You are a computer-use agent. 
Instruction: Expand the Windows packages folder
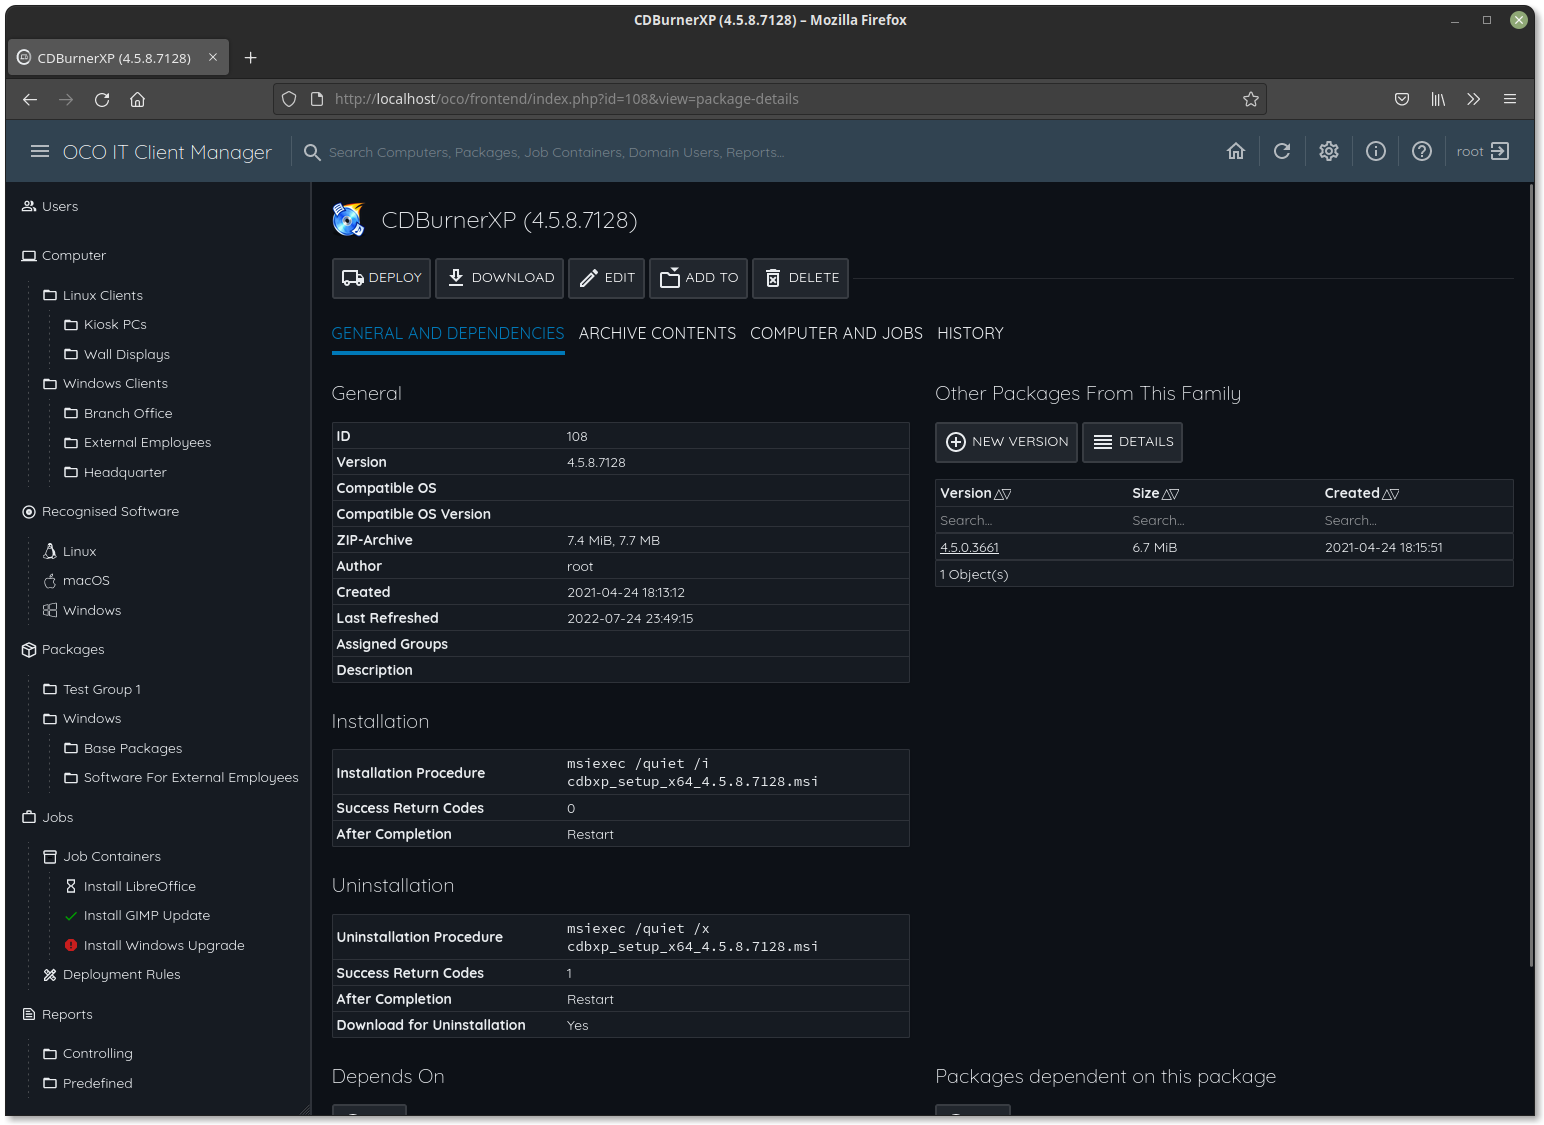click(x=82, y=718)
